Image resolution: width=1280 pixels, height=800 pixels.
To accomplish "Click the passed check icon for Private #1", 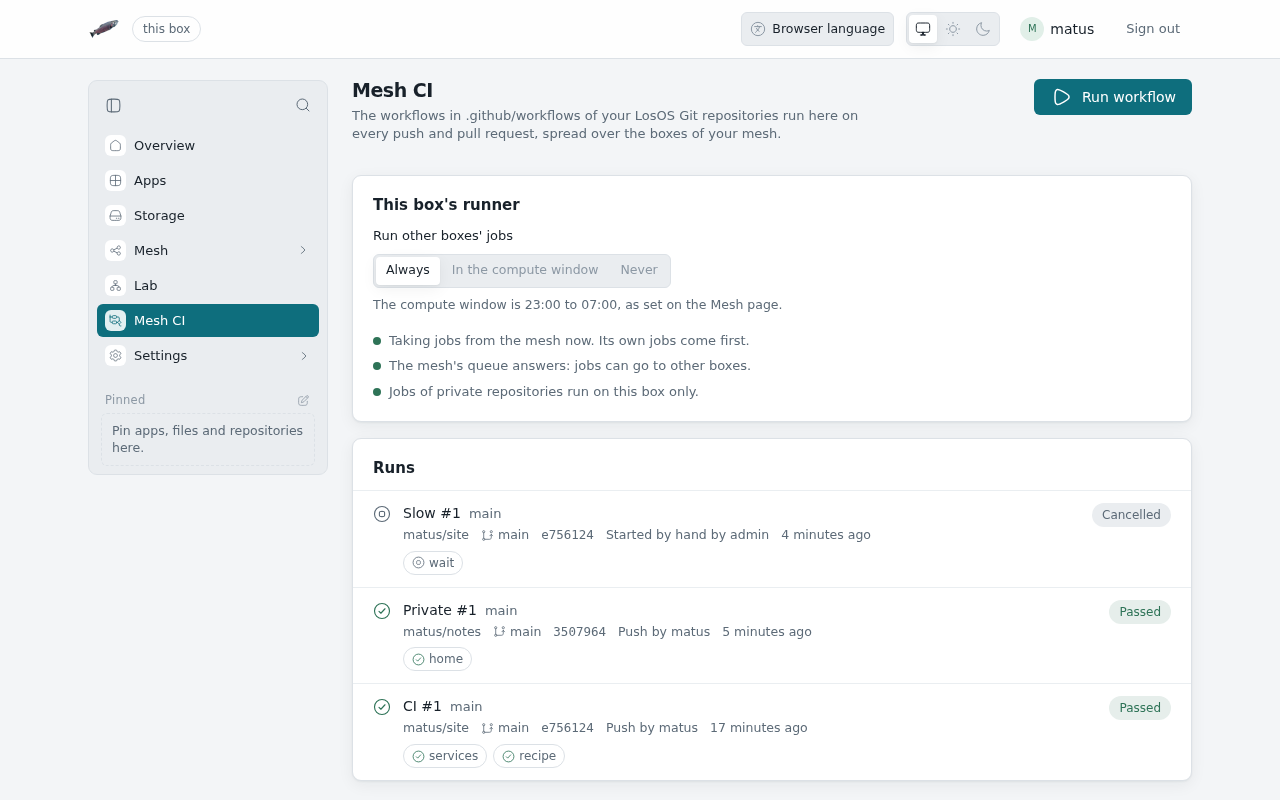I will 382,611.
